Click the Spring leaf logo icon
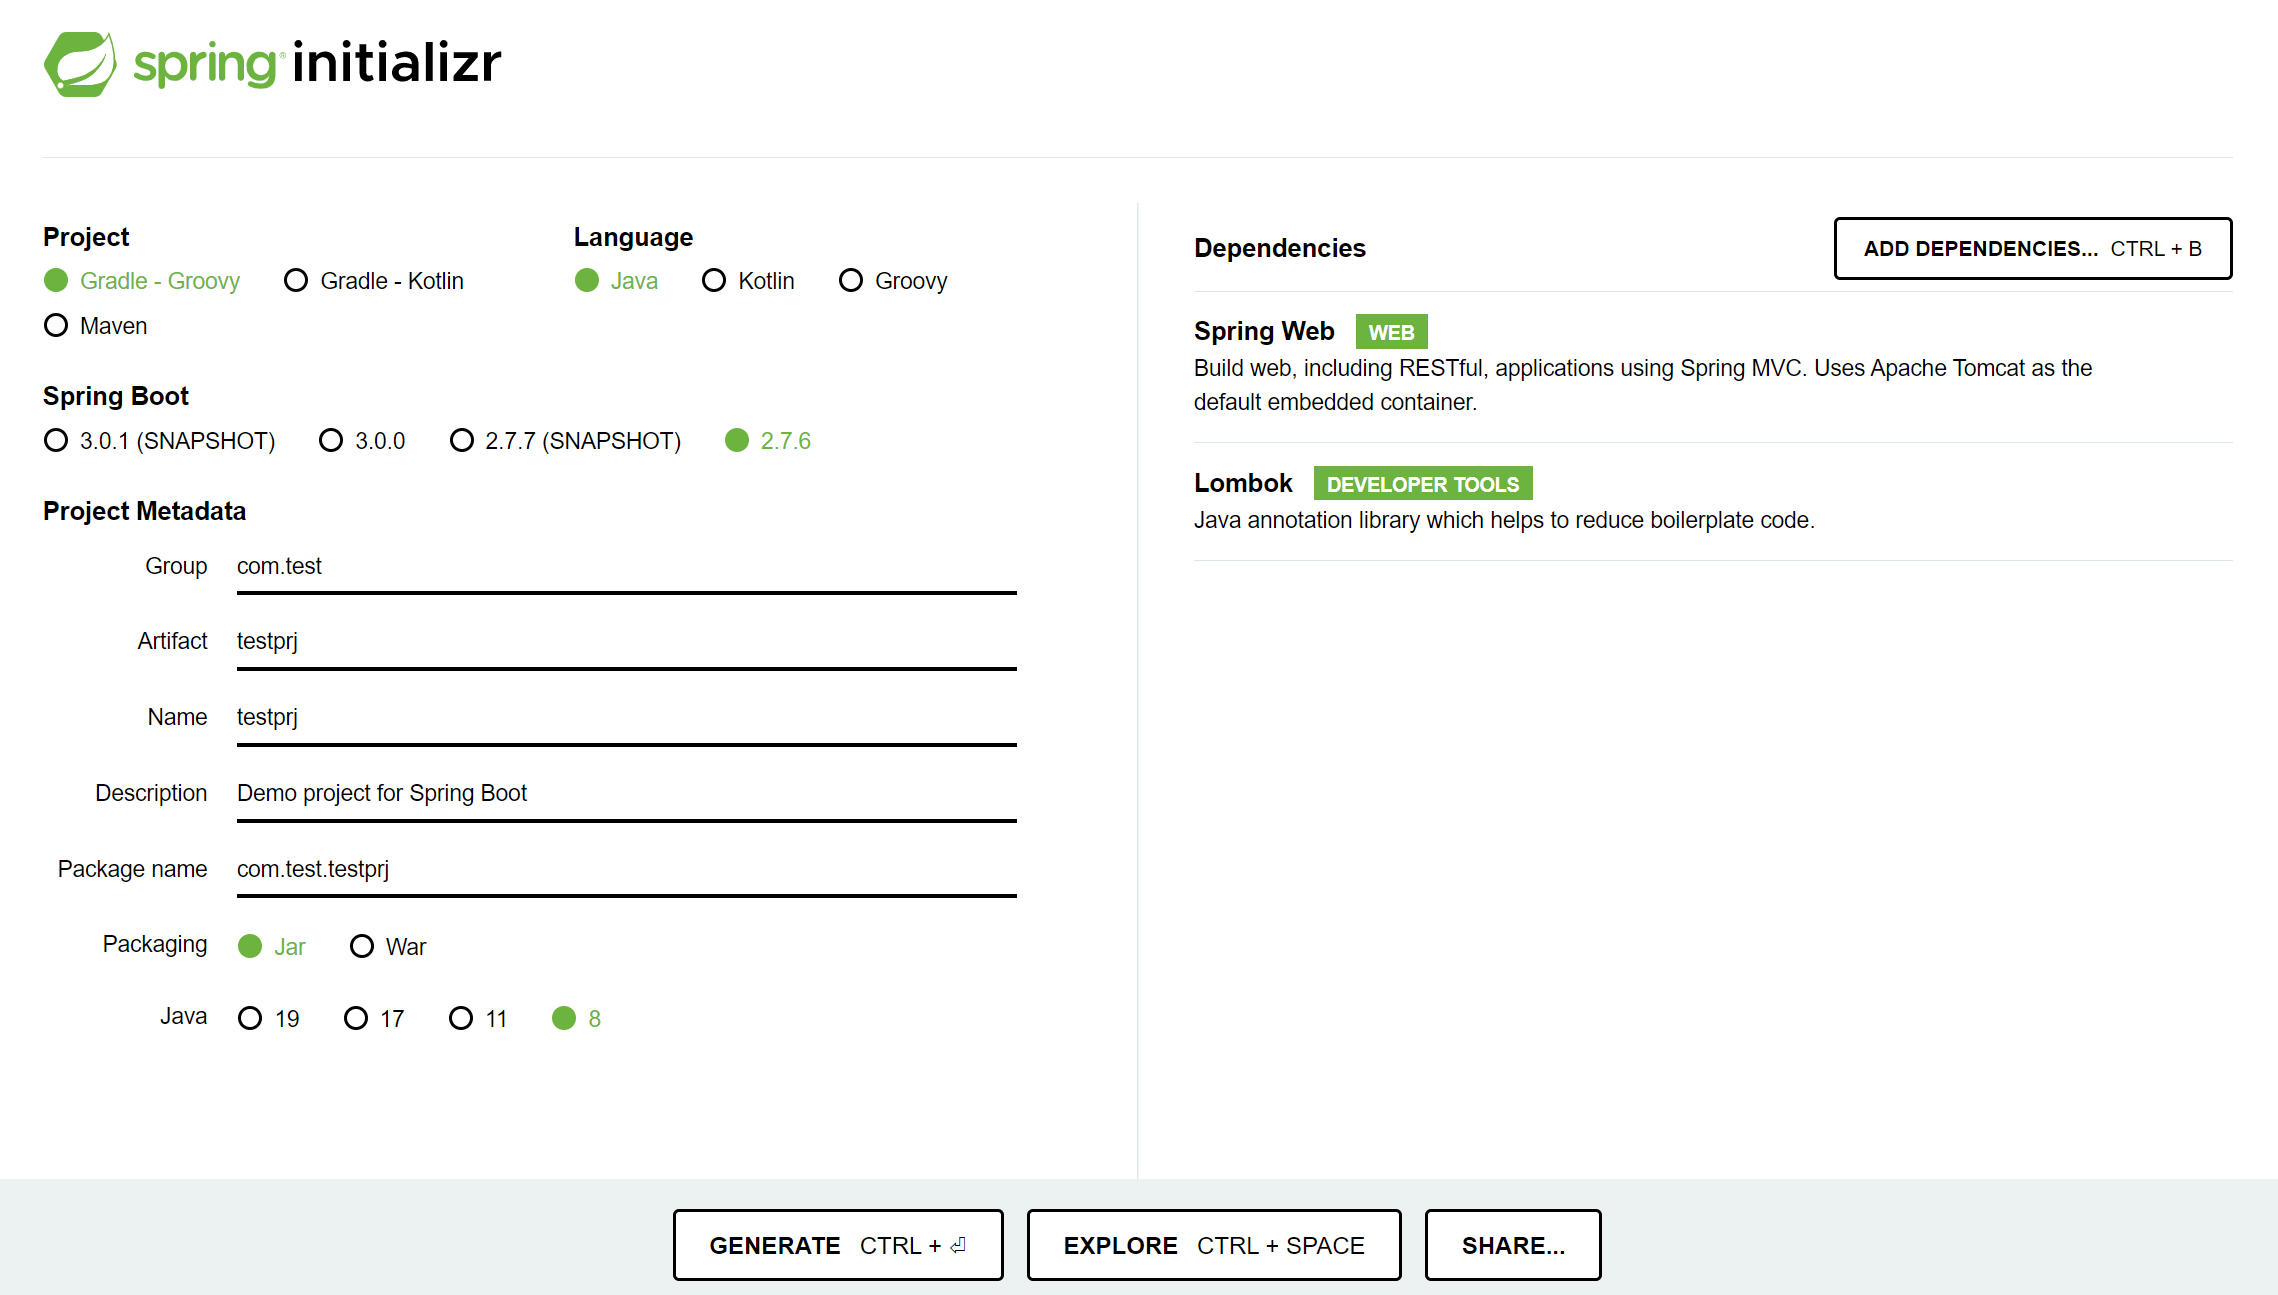Image resolution: width=2278 pixels, height=1295 pixels. pos(80,64)
